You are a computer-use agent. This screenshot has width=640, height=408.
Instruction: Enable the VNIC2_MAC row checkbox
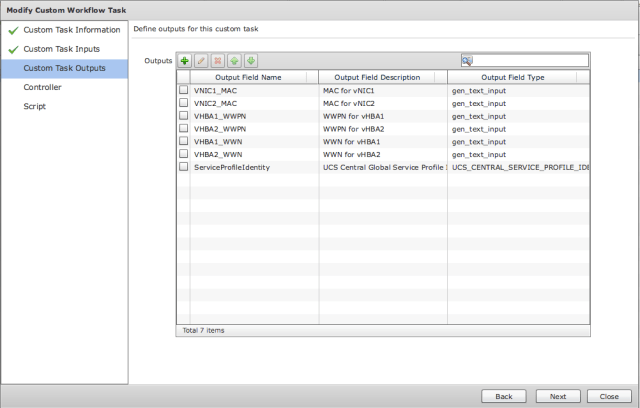[x=183, y=103]
